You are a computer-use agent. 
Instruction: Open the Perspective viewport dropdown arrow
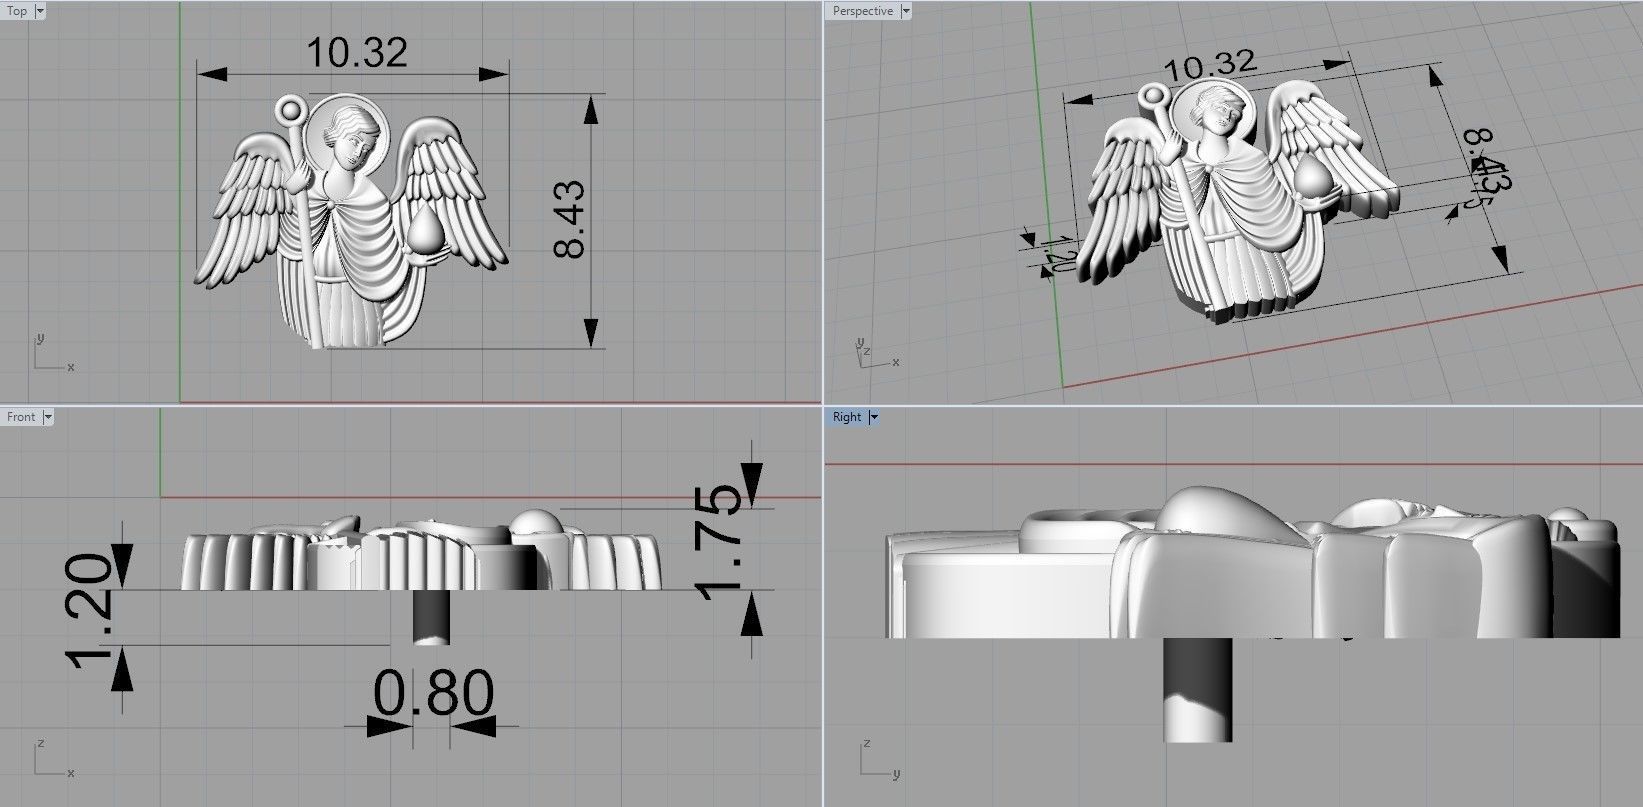pyautogui.click(x=905, y=11)
